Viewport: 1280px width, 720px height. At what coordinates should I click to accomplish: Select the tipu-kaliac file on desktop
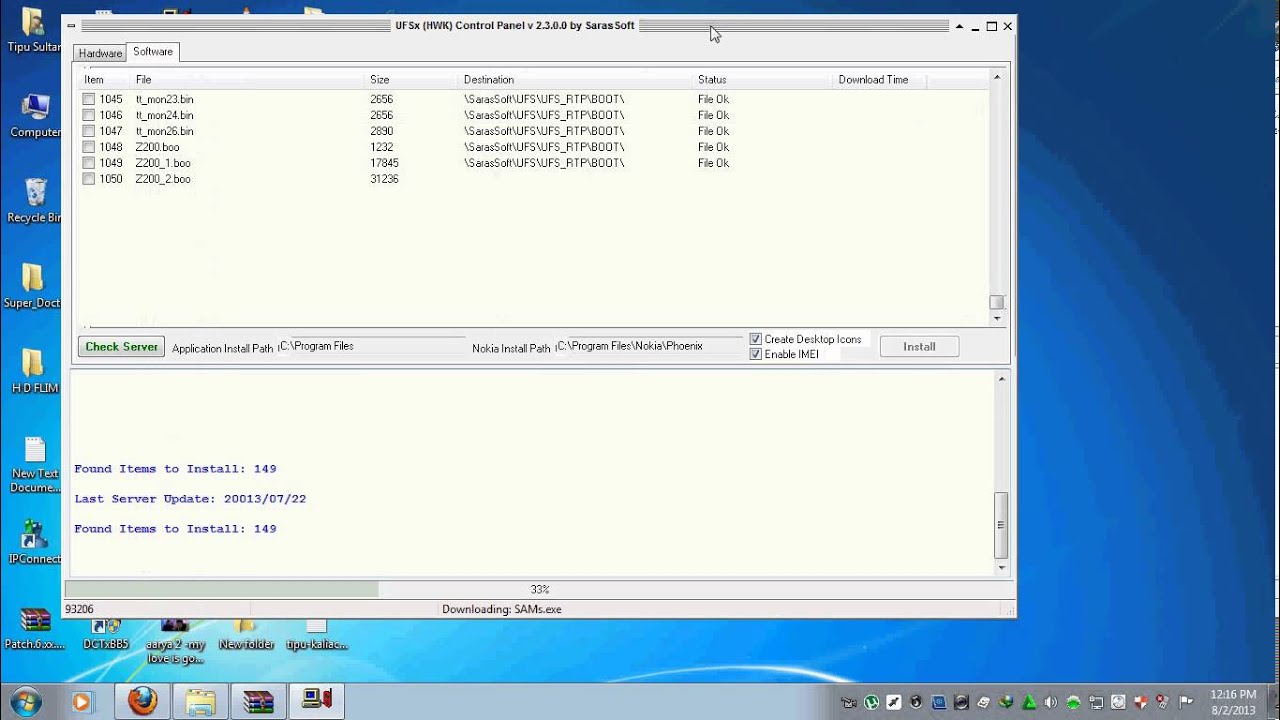316,636
